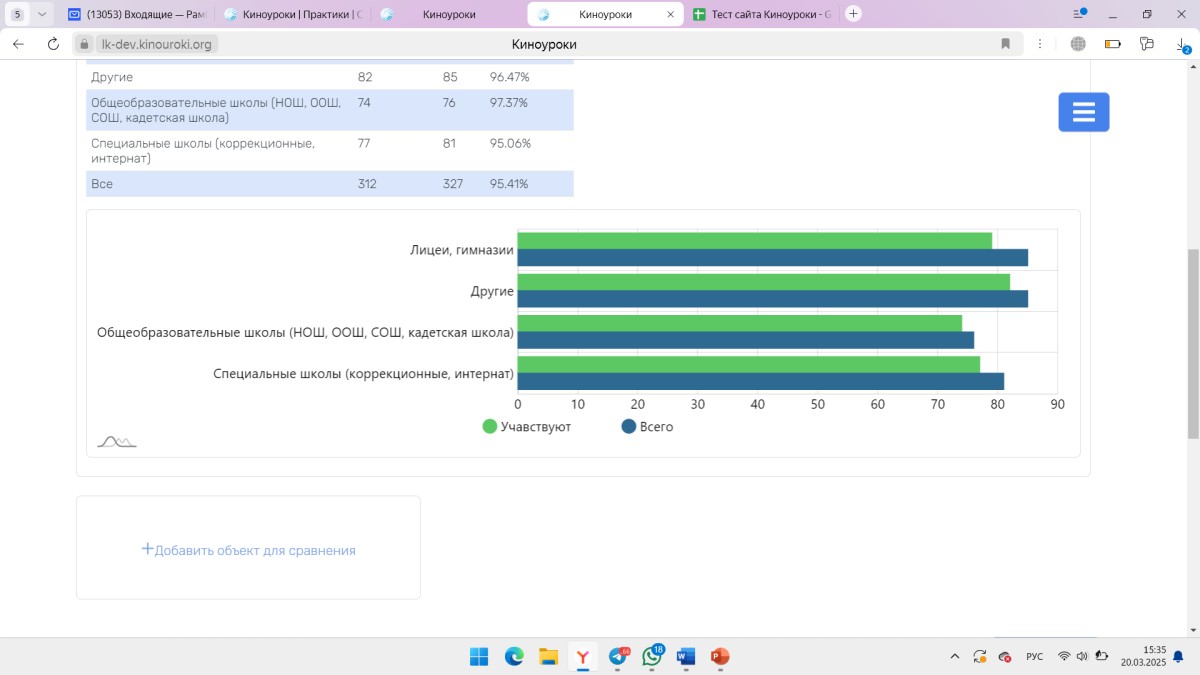Toggle the 'Всего' series in chart legend

[647, 427]
